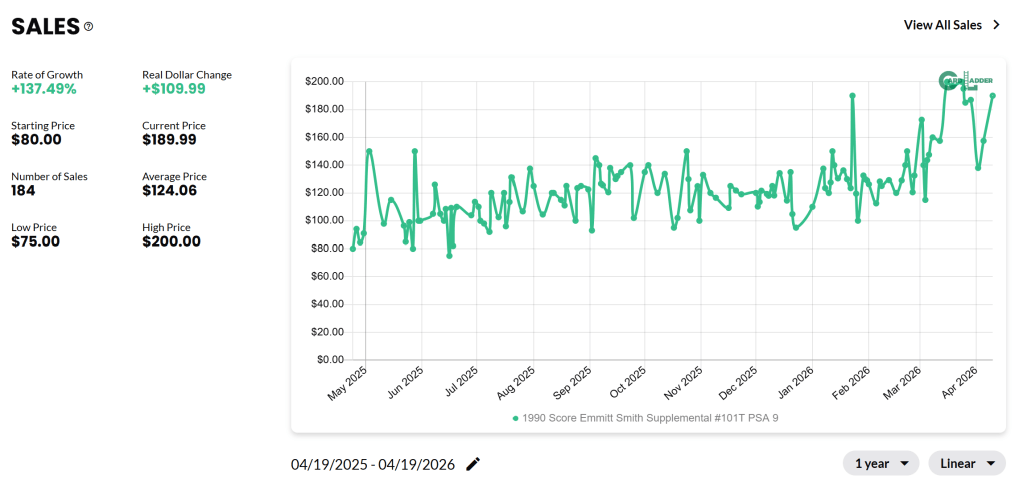Open the 1 year range dropdown
Viewport: 1023px width, 488px height.
click(881, 463)
